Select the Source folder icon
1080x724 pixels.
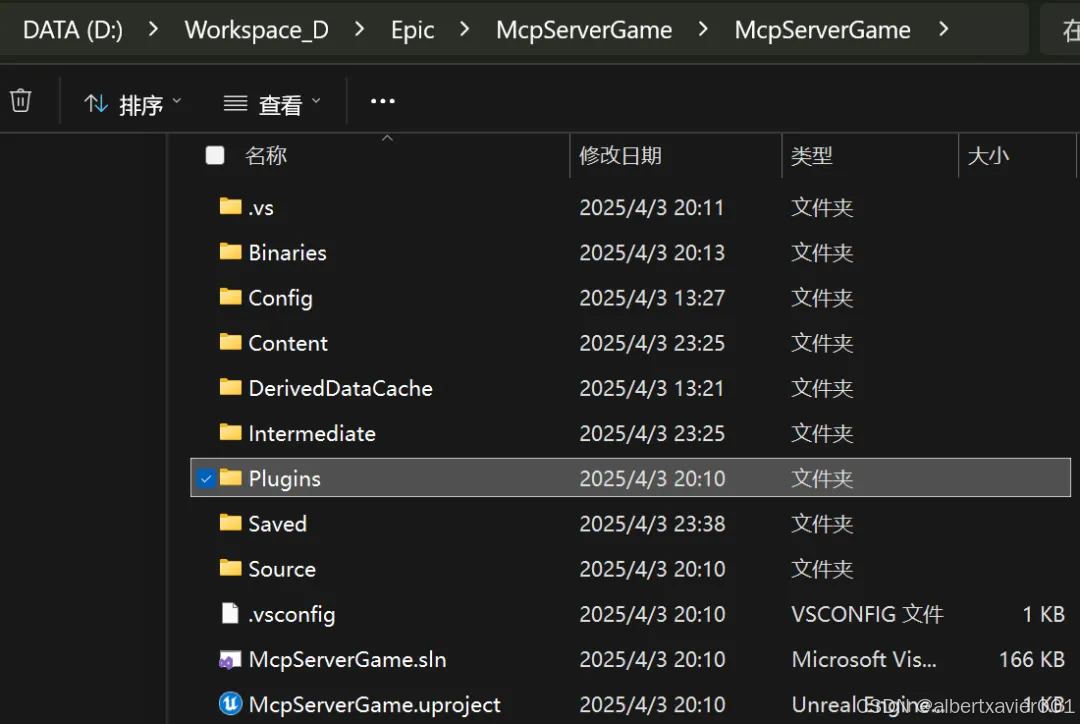coord(230,568)
